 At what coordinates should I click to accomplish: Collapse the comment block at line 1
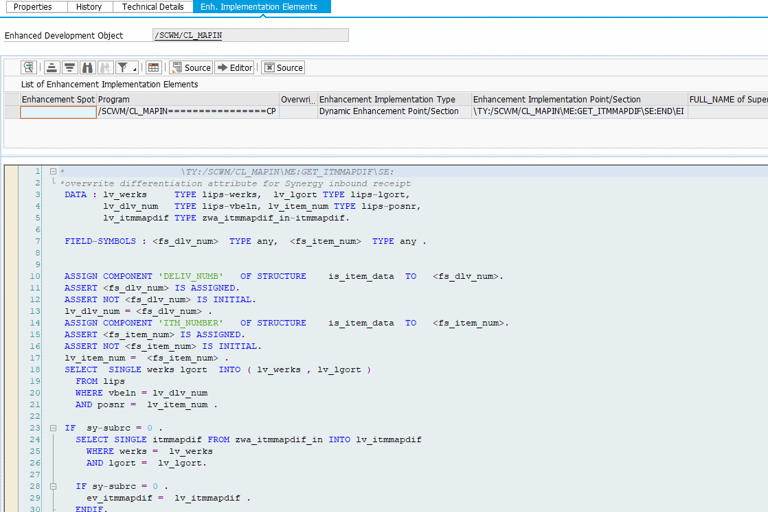[x=53, y=171]
